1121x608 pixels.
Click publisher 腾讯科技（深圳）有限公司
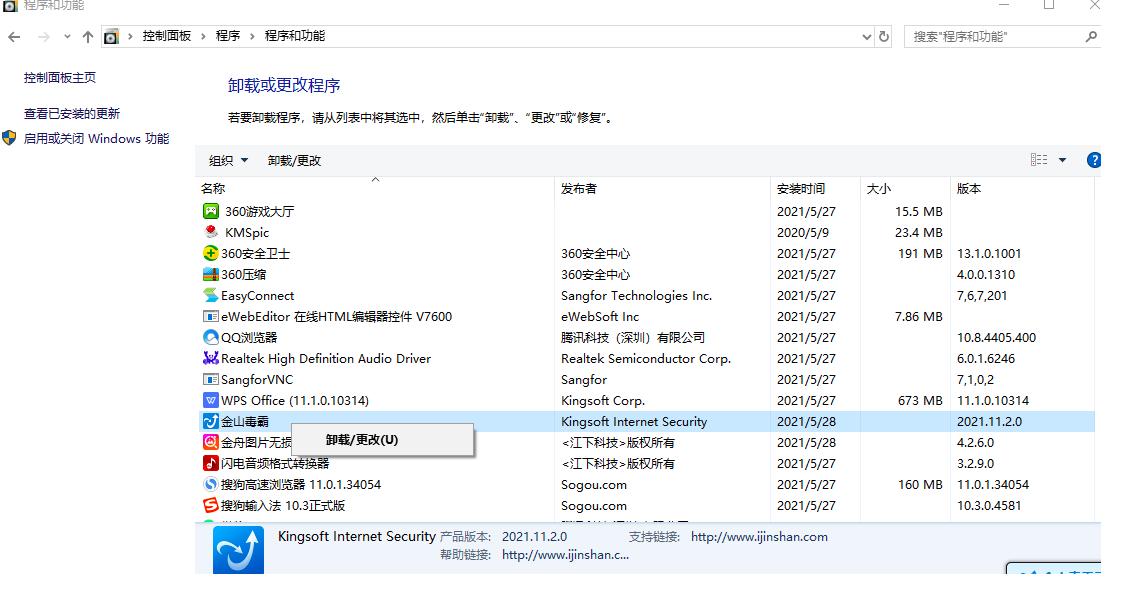[633, 338]
